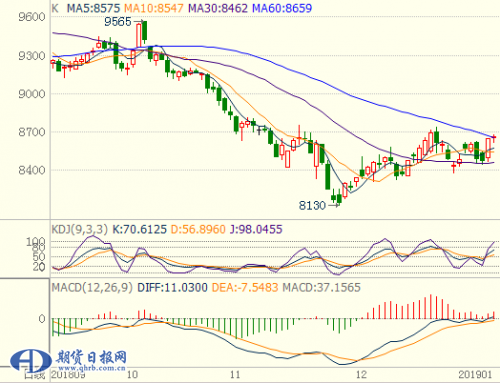Click the DIFF:11.0300 value label
Image resolution: width=500 pixels, height=383 pixels.
(172, 287)
